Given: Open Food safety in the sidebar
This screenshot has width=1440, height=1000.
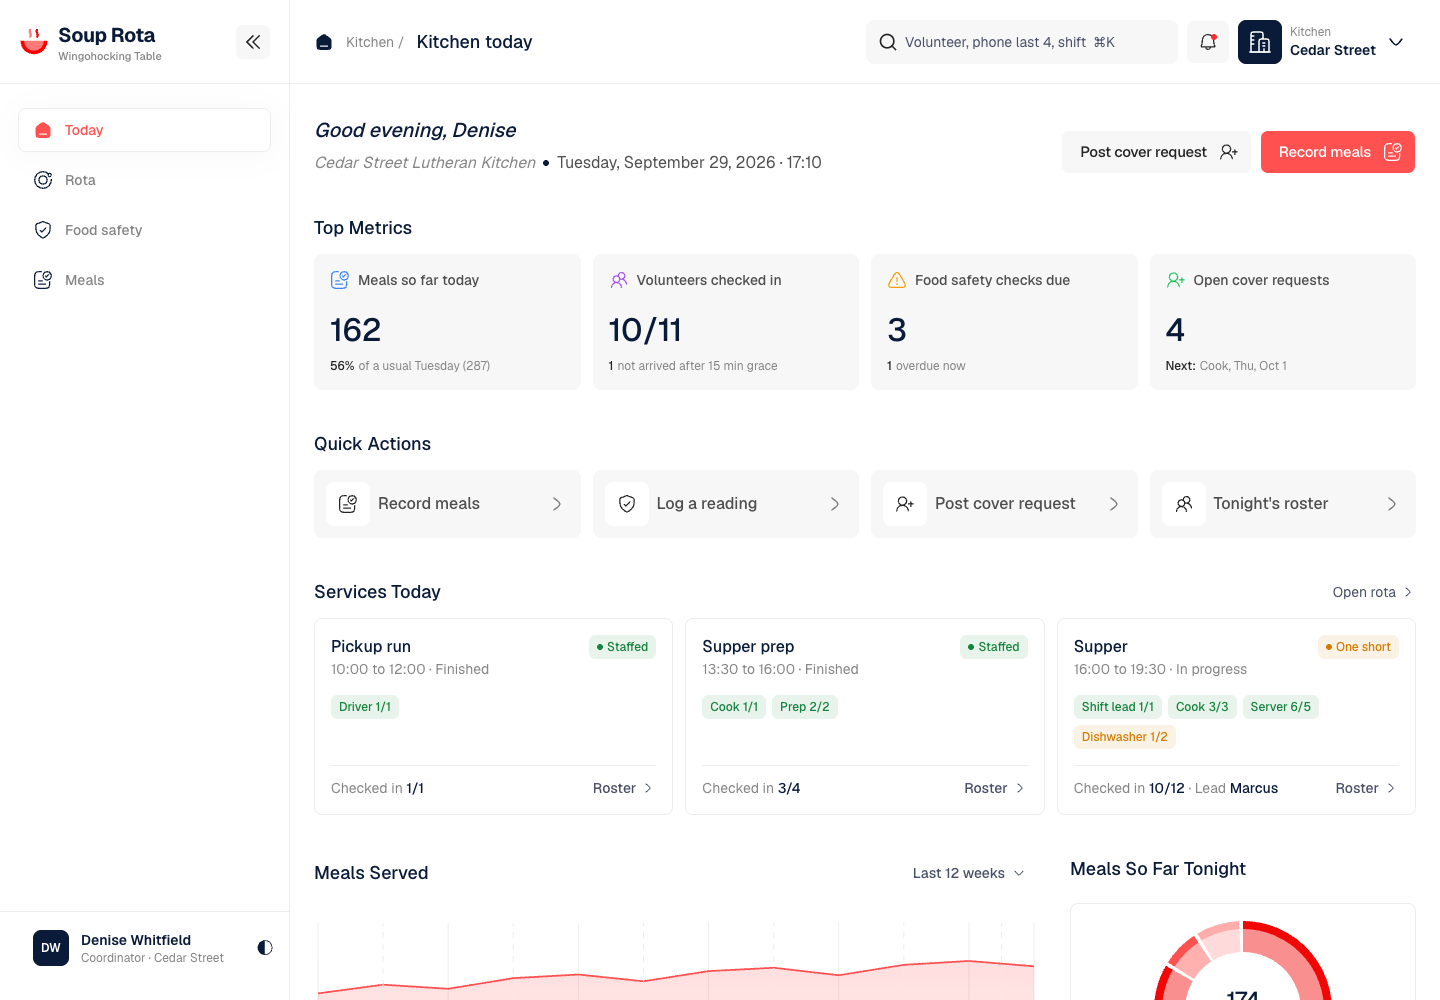Looking at the screenshot, I should (145, 230).
